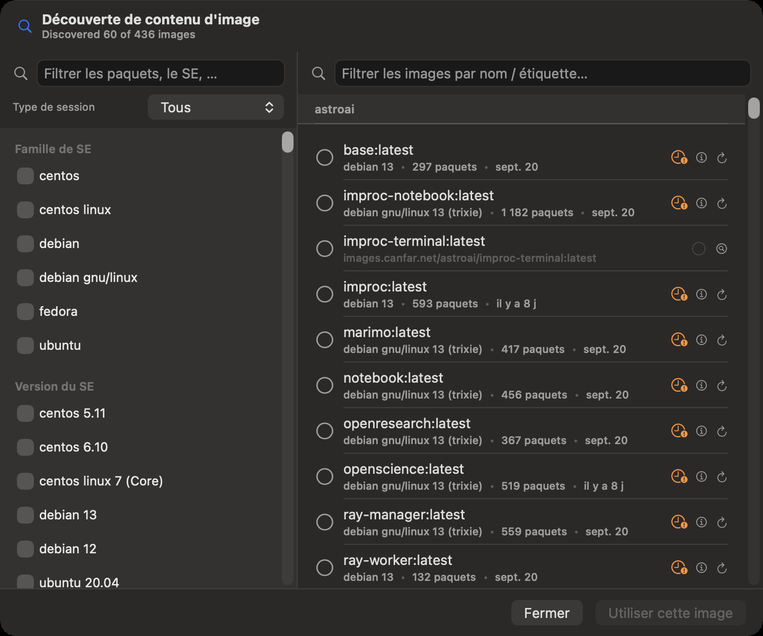The image size is (763, 636).
Task: Refresh the marimo:latest image
Action: tap(722, 340)
